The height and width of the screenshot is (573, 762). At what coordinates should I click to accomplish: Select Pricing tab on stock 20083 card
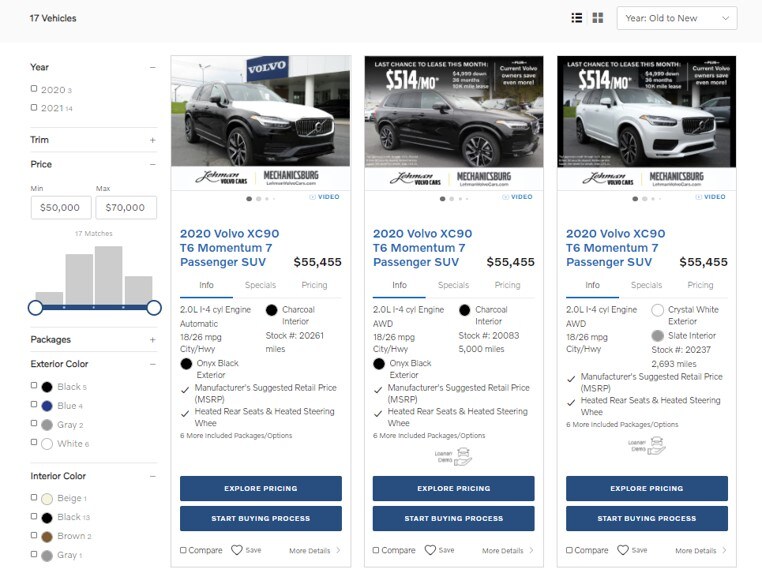507,285
